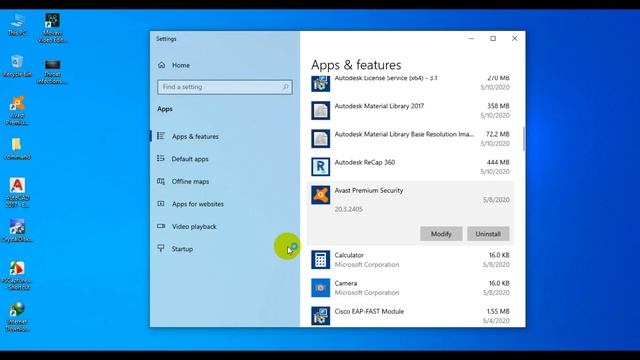640x360 pixels.
Task: Select the Avast Premium desktop shortcut
Action: point(17,110)
